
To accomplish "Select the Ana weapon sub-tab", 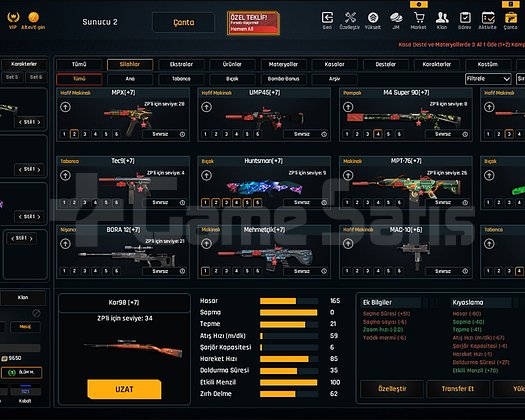I will point(130,79).
